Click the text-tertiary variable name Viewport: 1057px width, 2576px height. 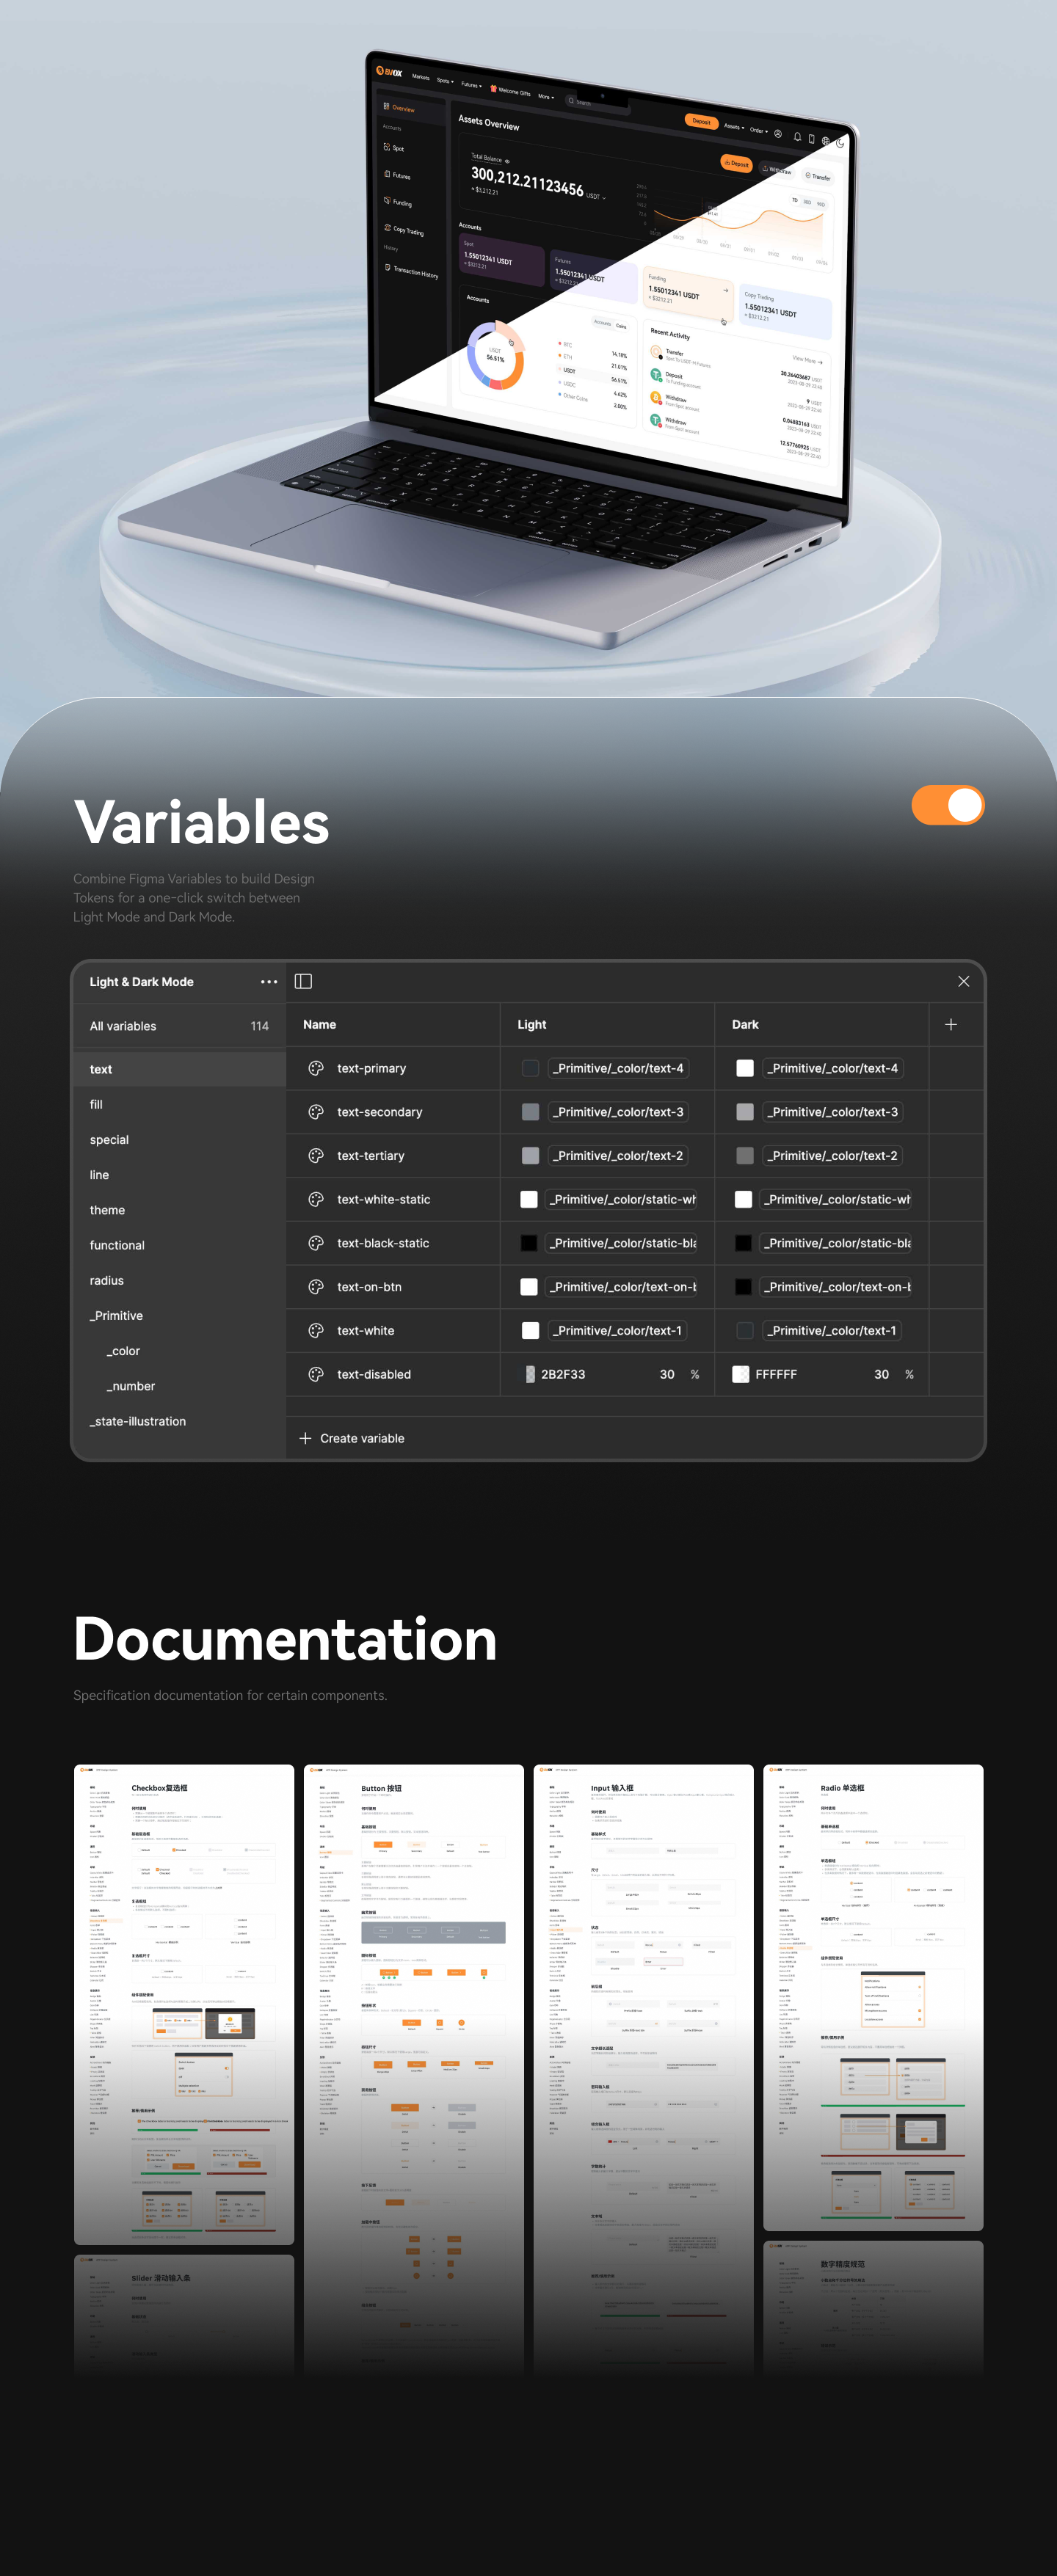click(371, 1156)
